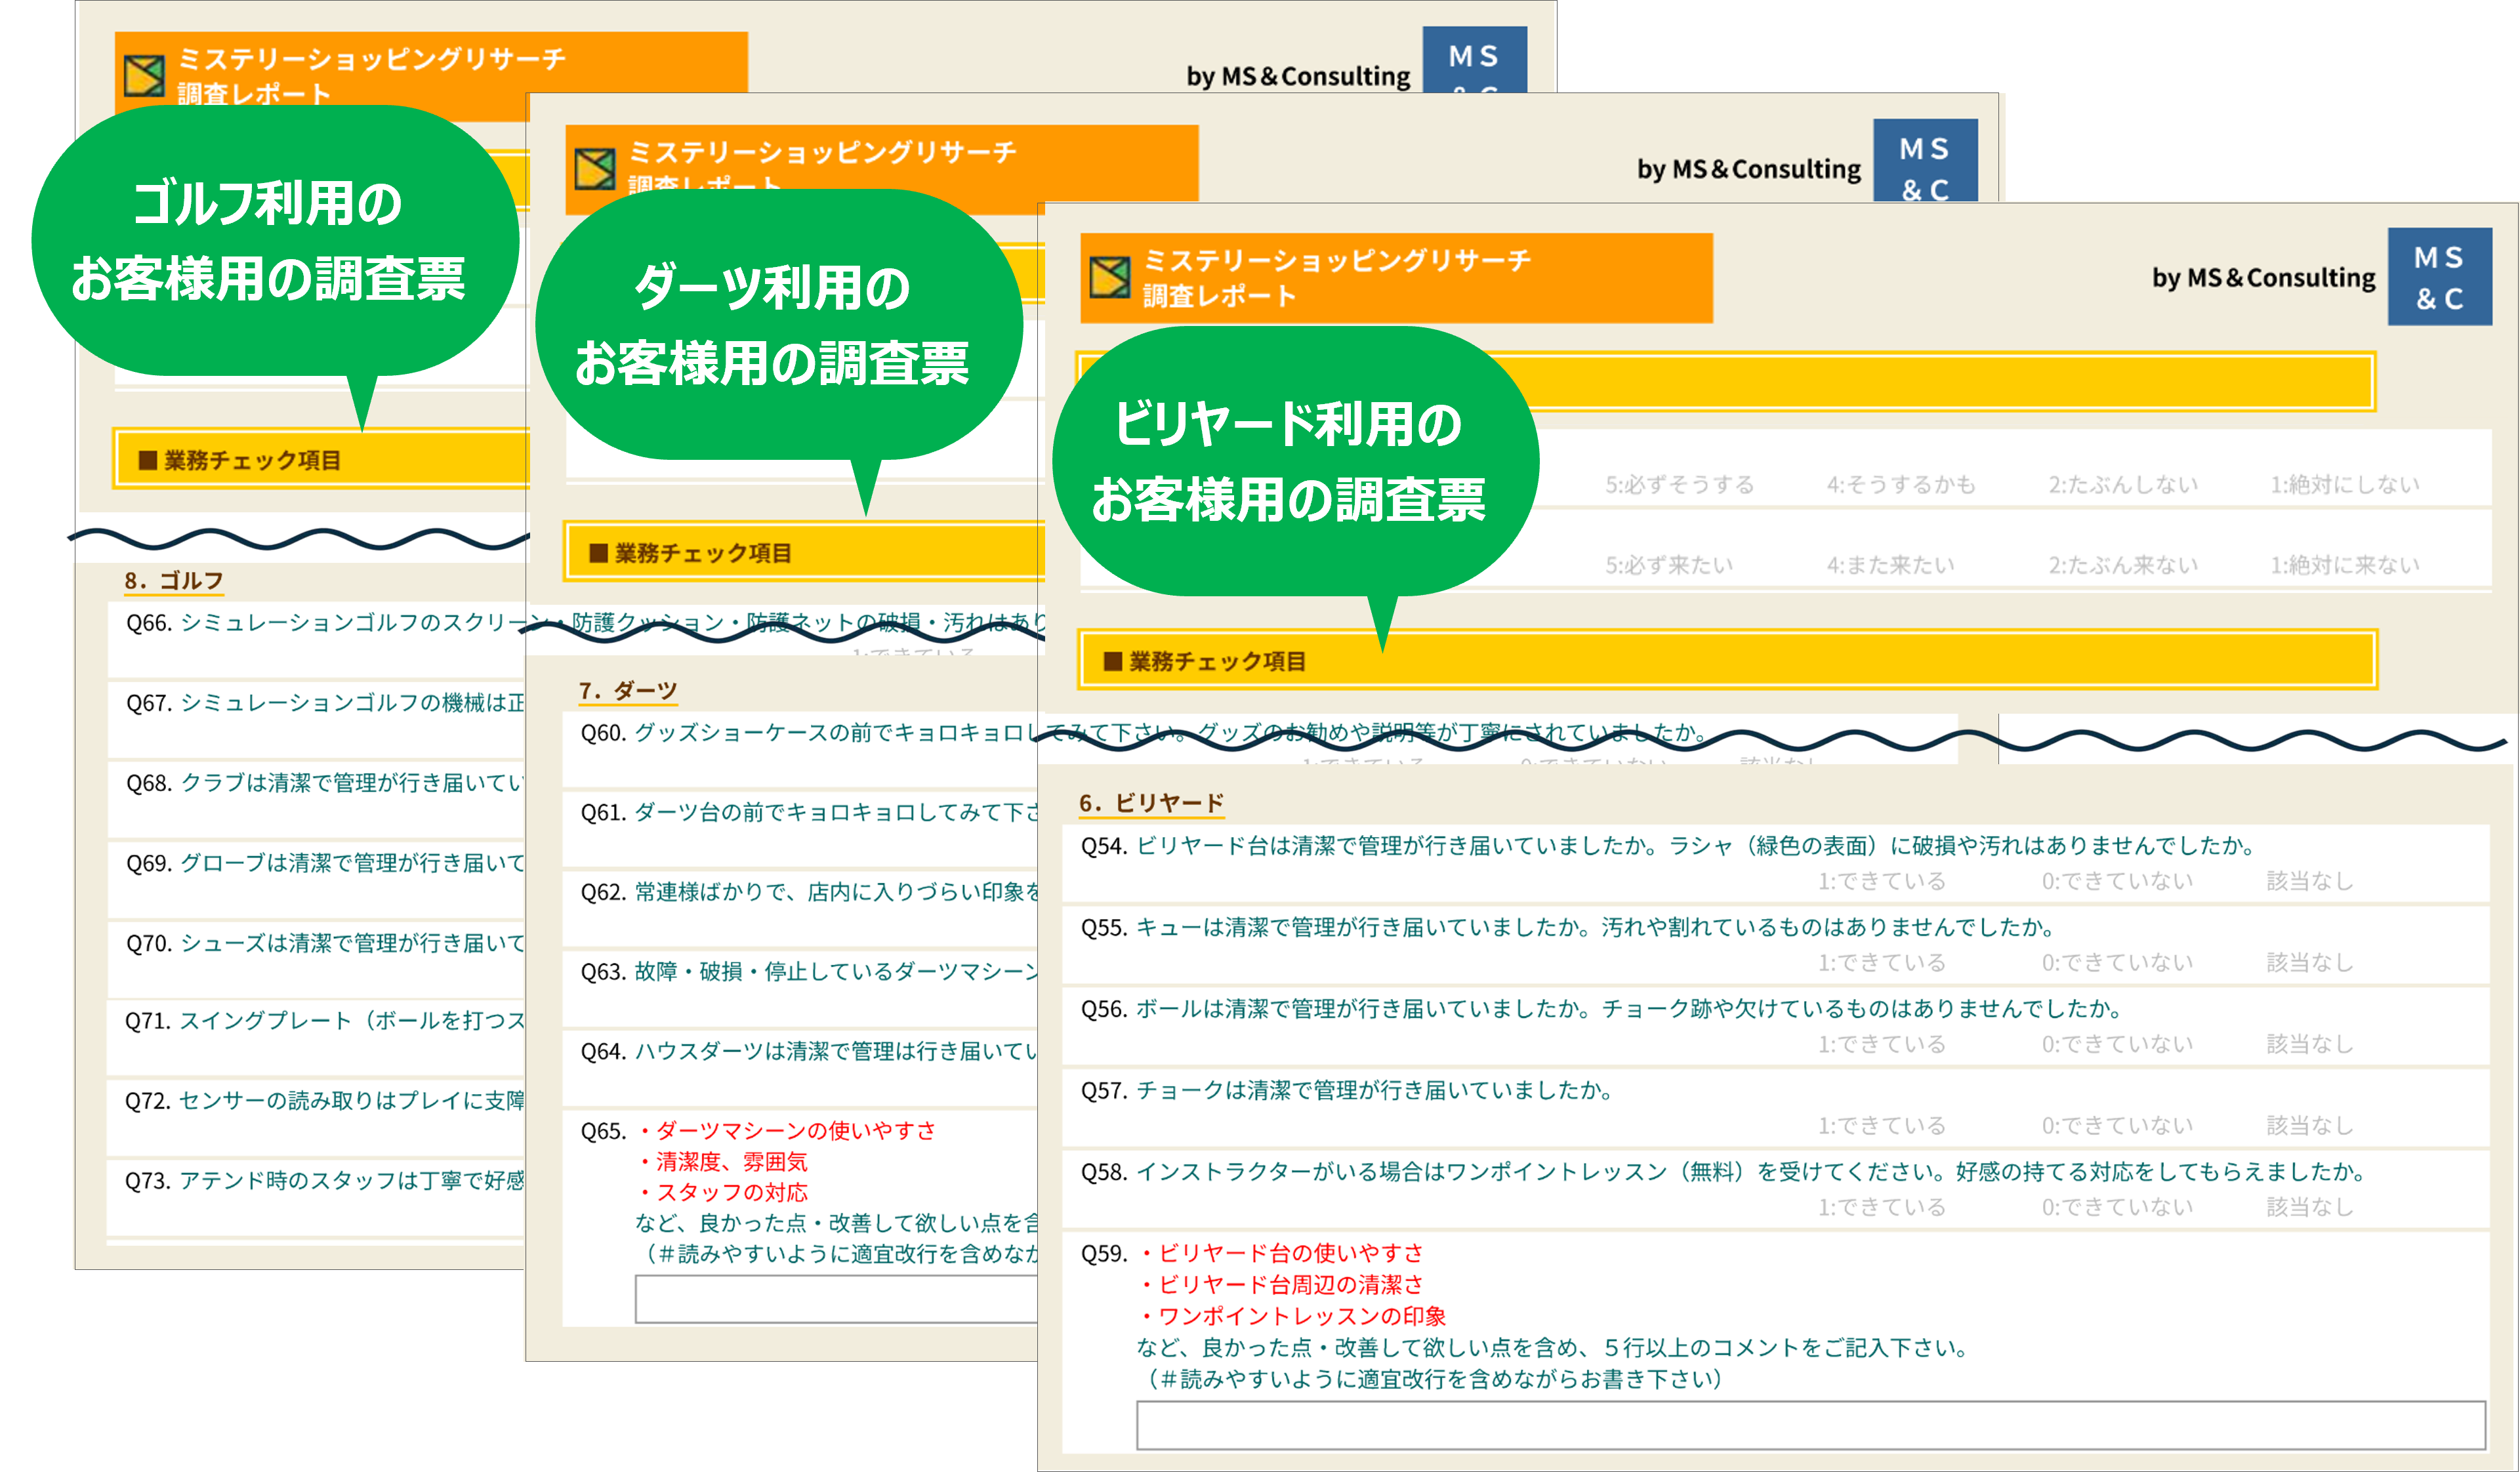Click the envelope icon in the golf report header
Viewport: 2520px width, 1472px height.
144,75
